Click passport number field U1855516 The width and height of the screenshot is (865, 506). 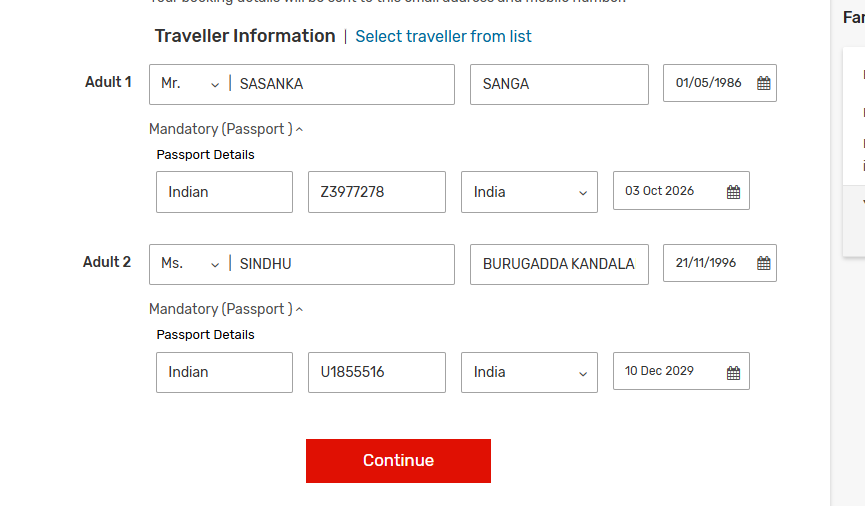[377, 372]
